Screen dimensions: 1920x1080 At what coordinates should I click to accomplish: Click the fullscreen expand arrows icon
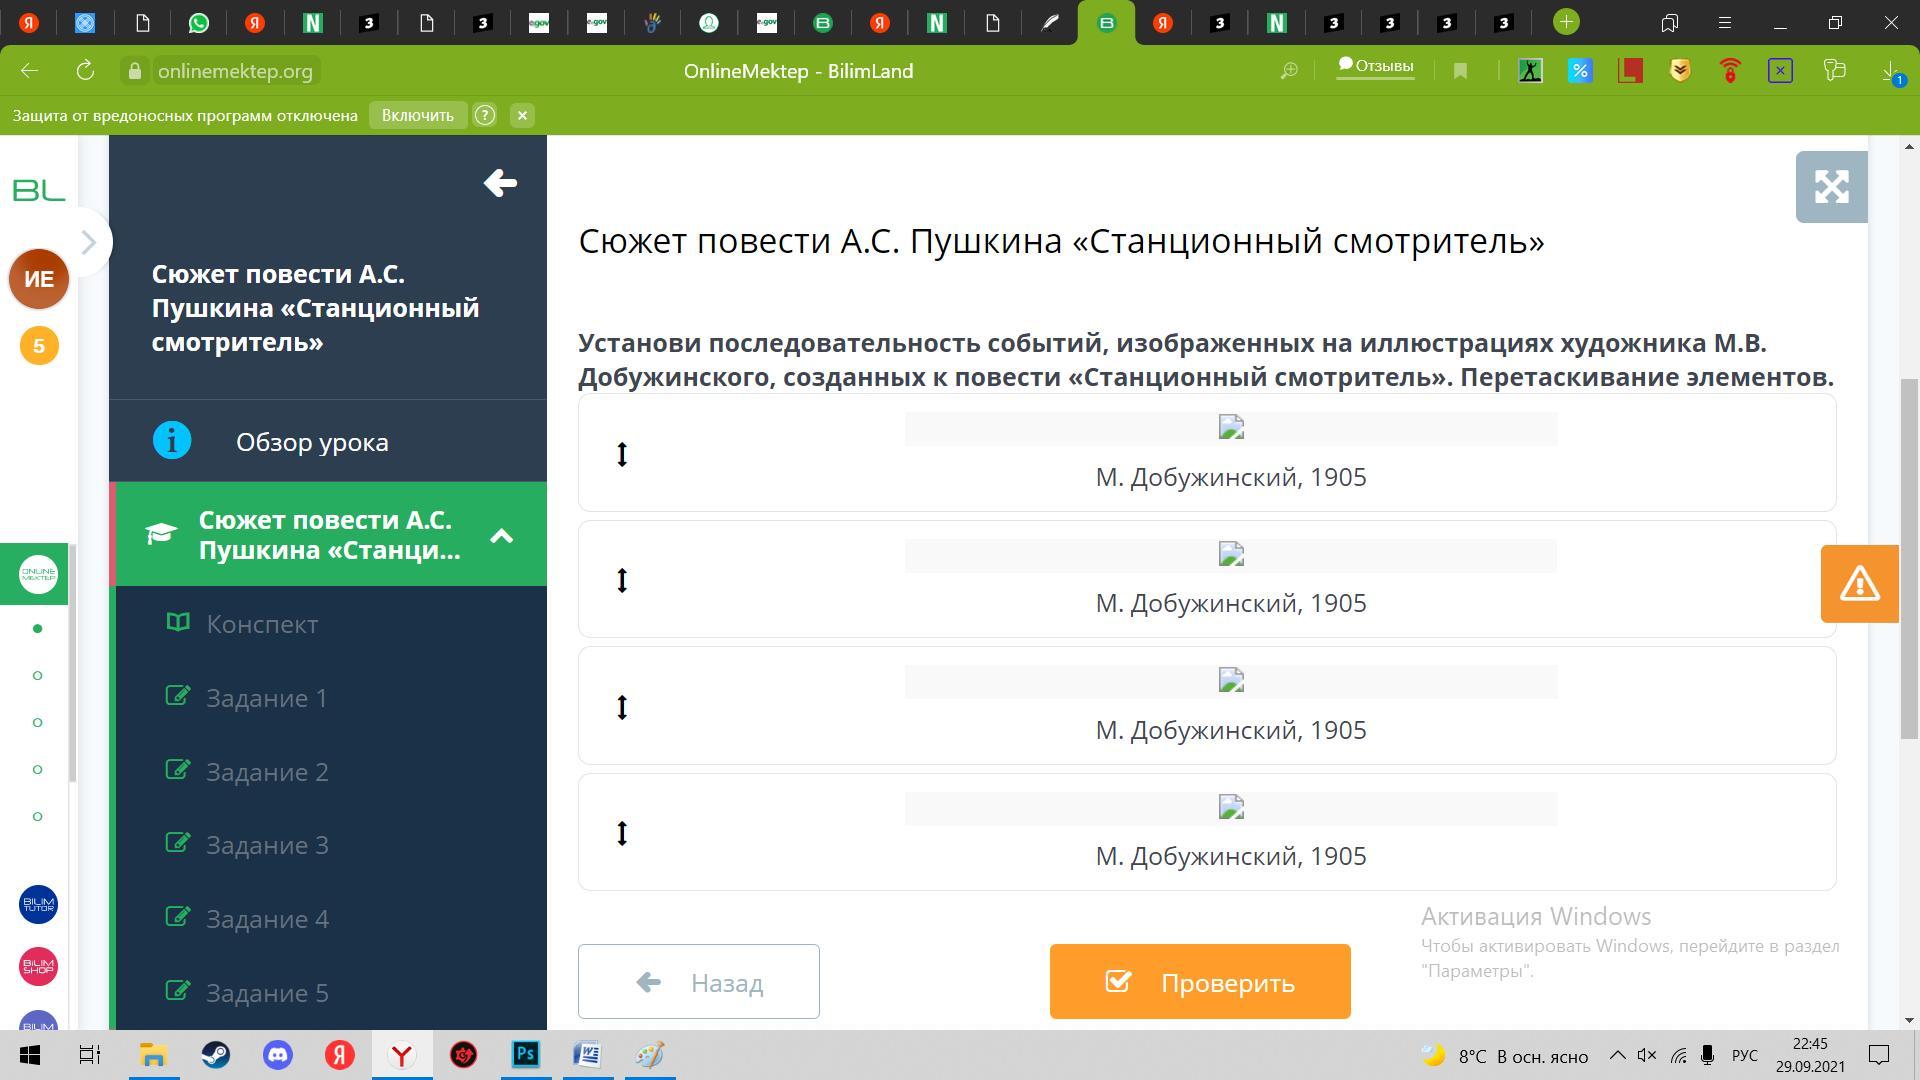pos(1831,187)
